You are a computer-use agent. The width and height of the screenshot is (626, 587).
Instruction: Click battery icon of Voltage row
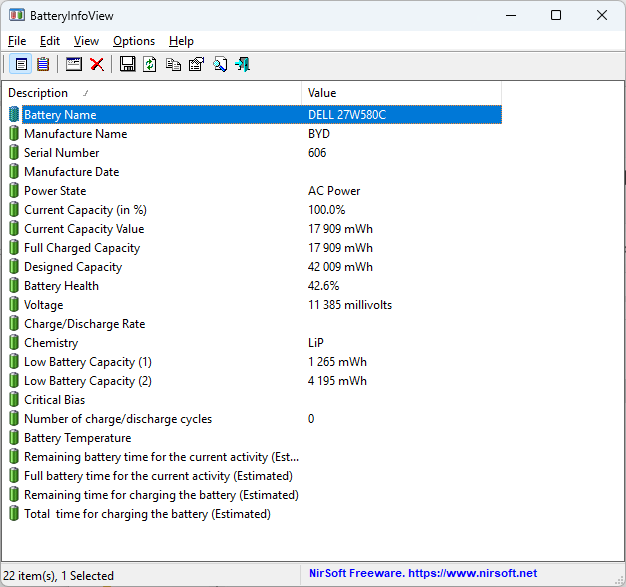point(14,305)
